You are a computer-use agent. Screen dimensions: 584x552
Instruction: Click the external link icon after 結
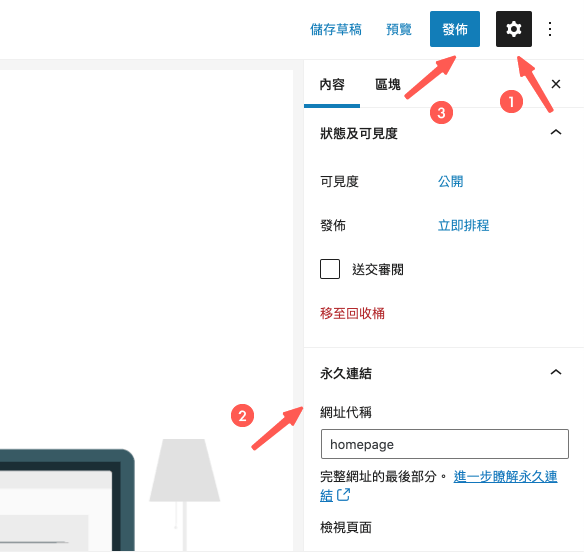[x=343, y=495]
